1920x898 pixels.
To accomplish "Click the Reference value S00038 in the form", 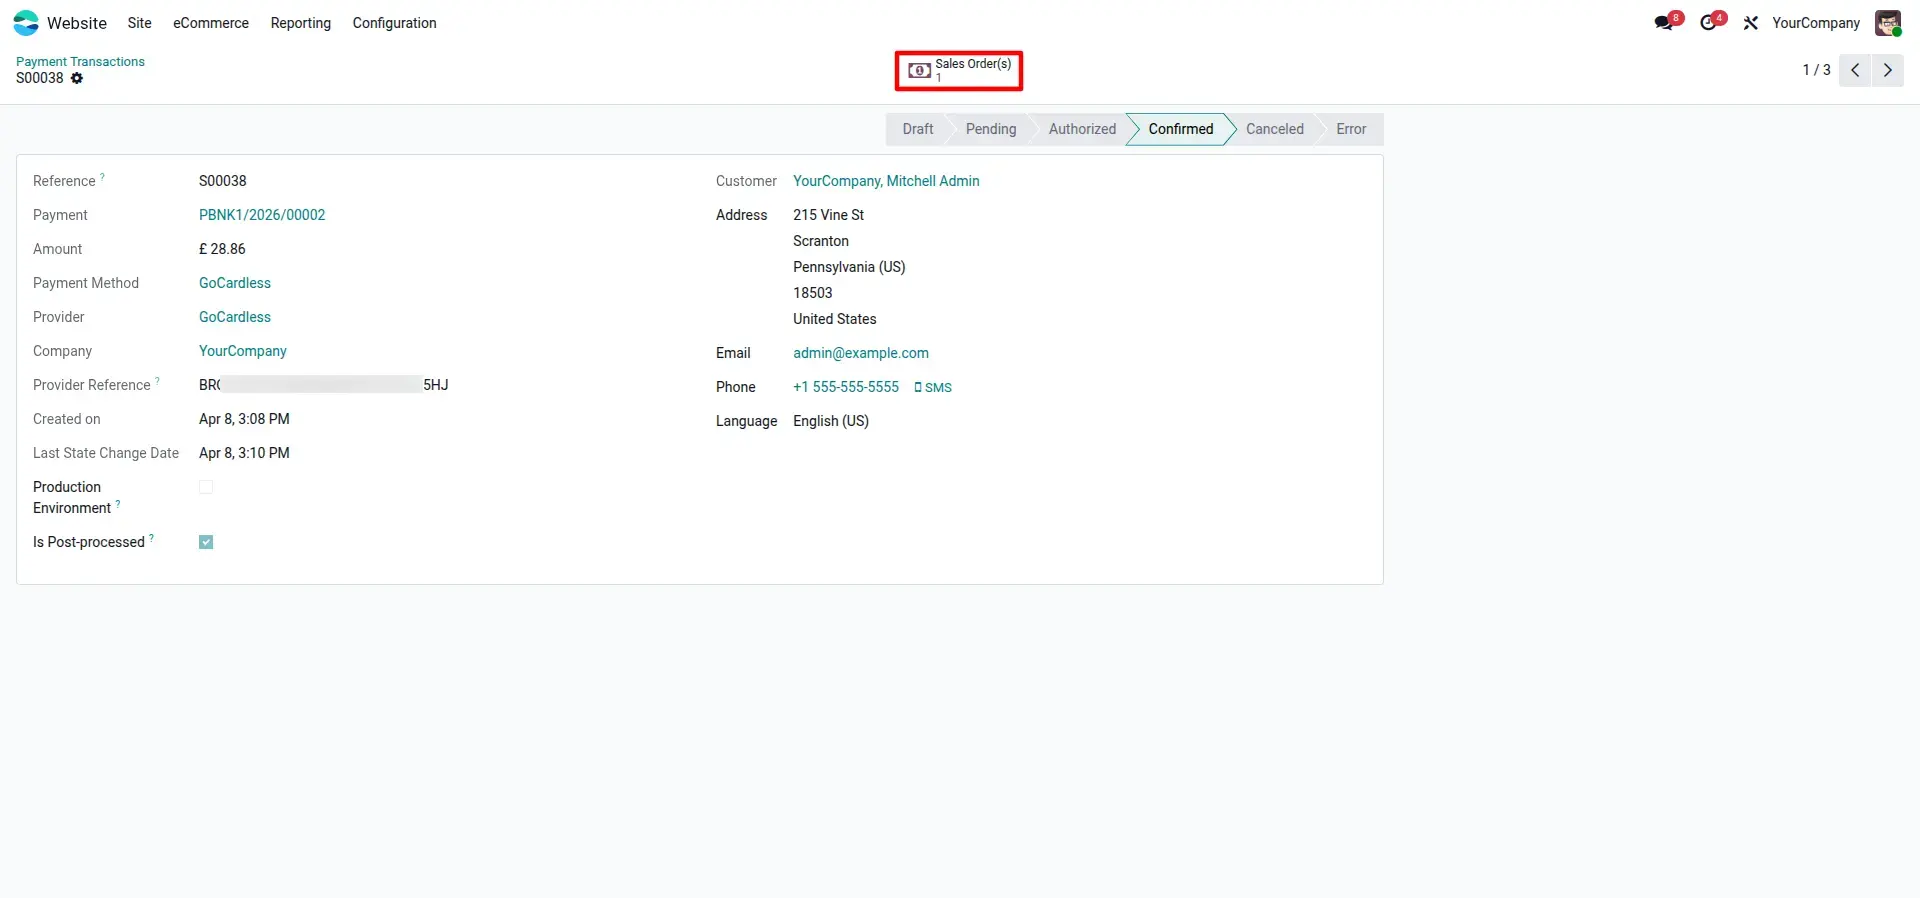I will 223,181.
